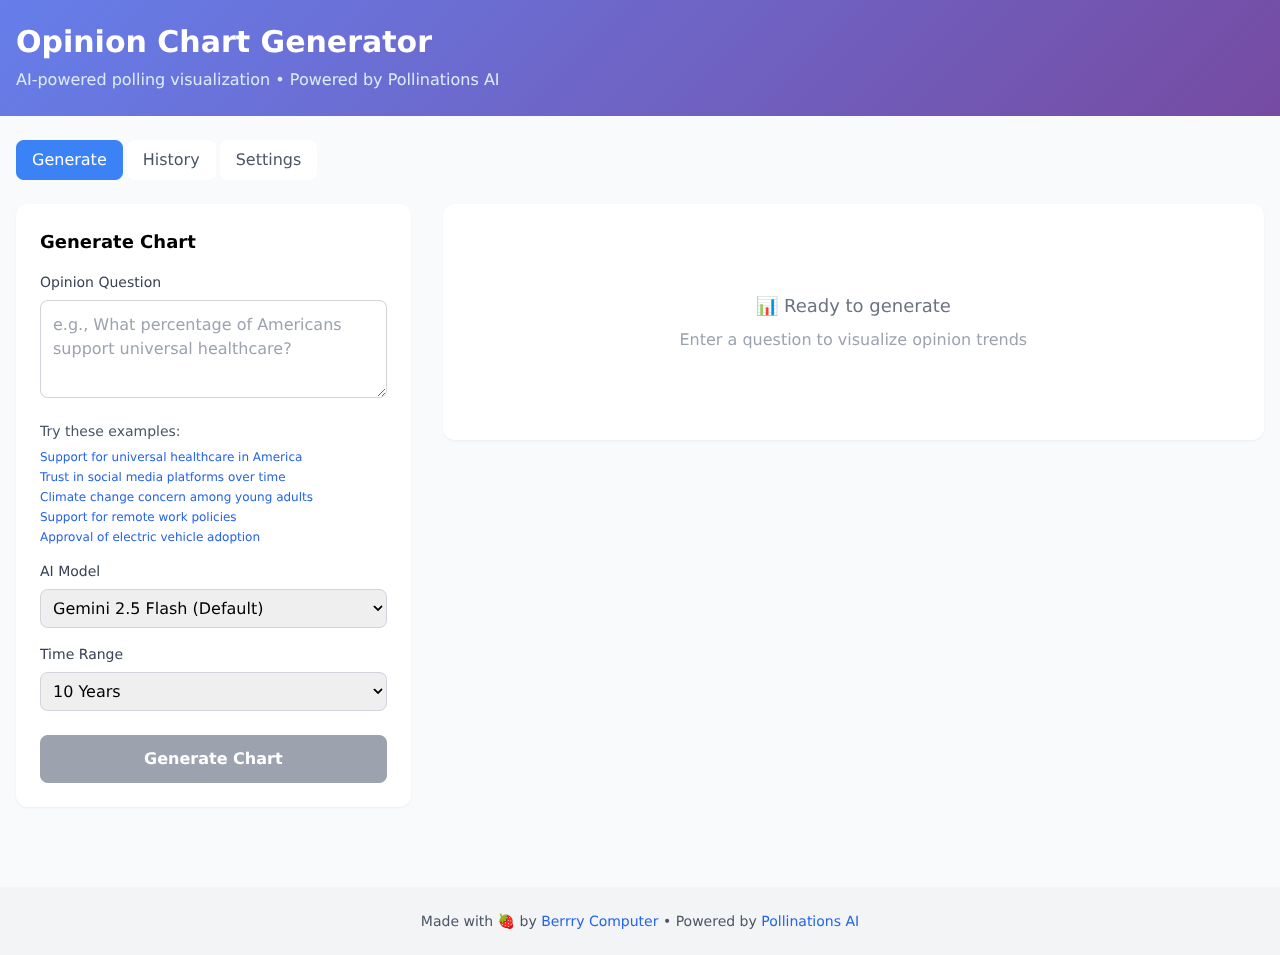Select the Generate tab

tap(69, 160)
